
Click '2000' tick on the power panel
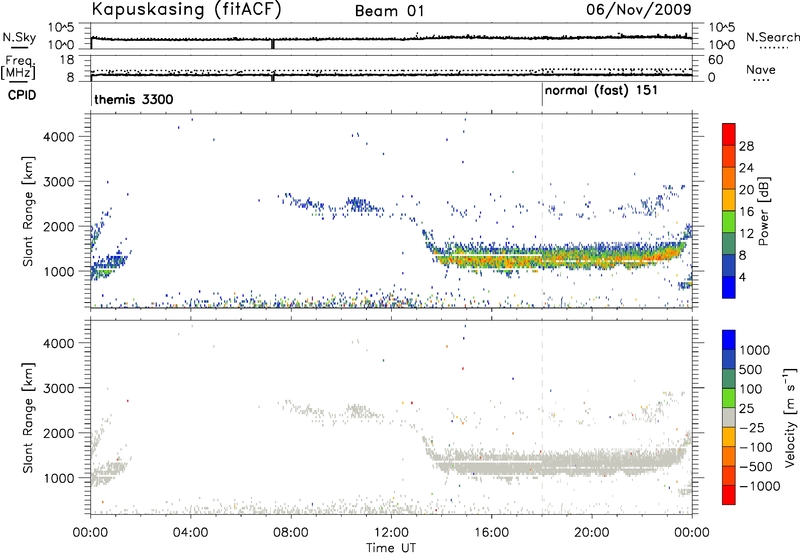tap(58, 226)
